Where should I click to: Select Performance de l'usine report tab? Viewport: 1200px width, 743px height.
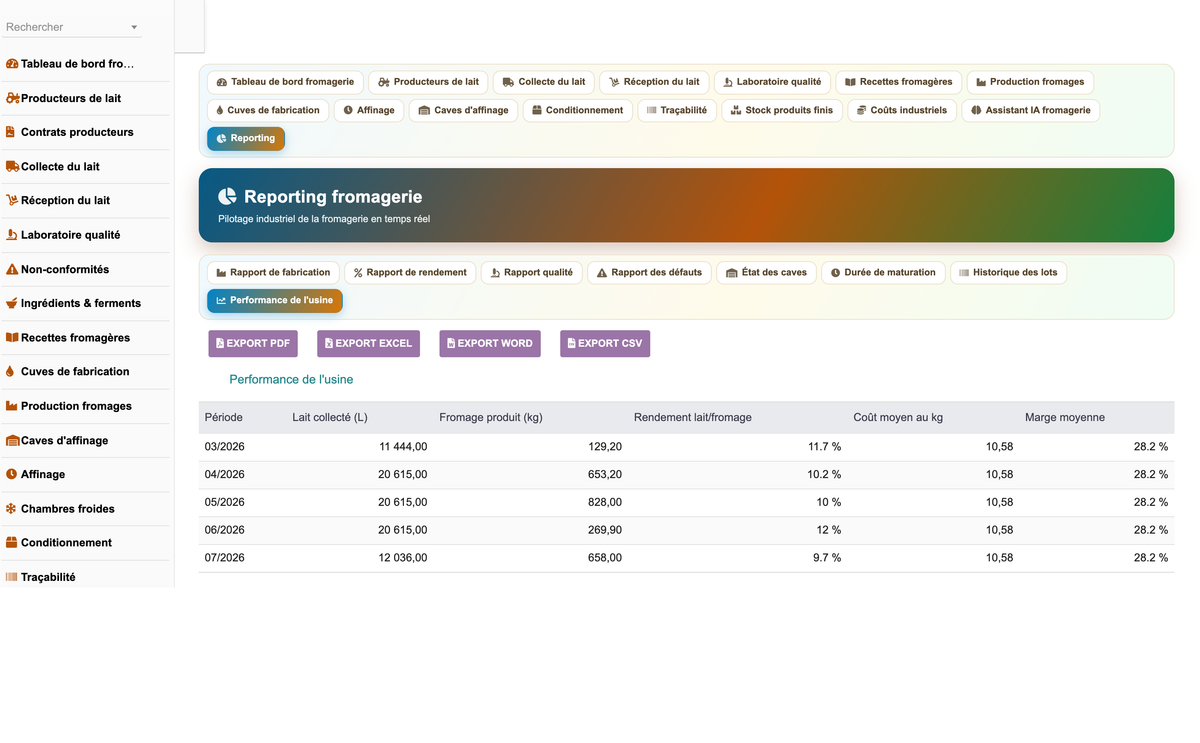(275, 301)
